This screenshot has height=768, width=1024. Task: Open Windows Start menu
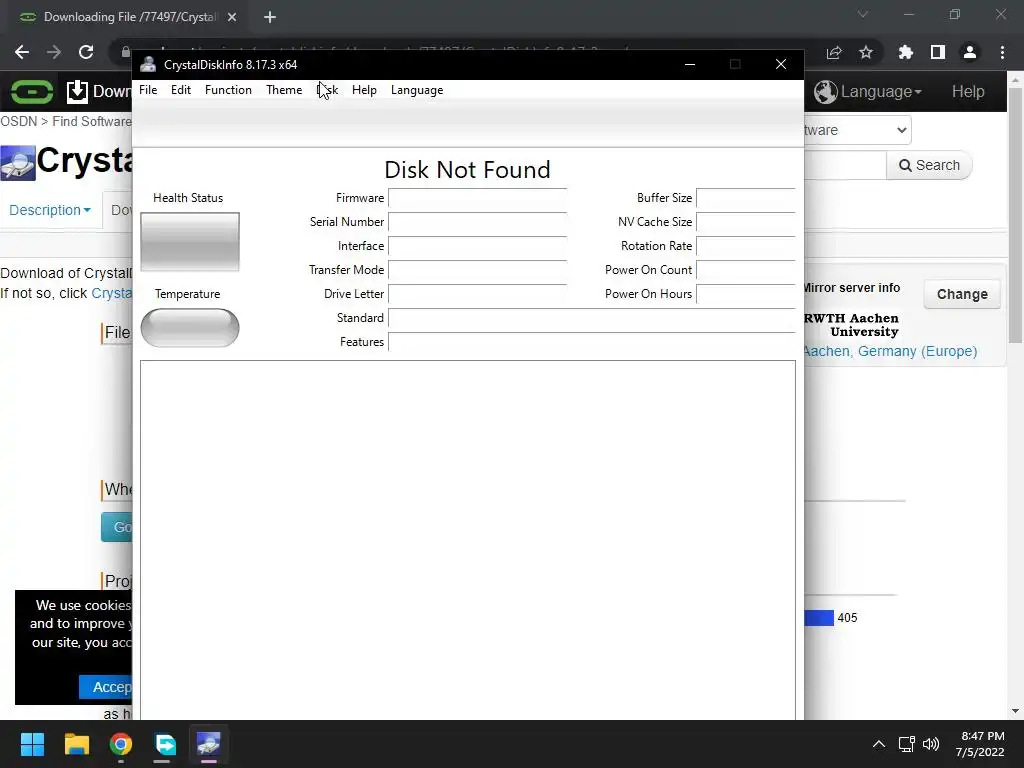(x=32, y=744)
